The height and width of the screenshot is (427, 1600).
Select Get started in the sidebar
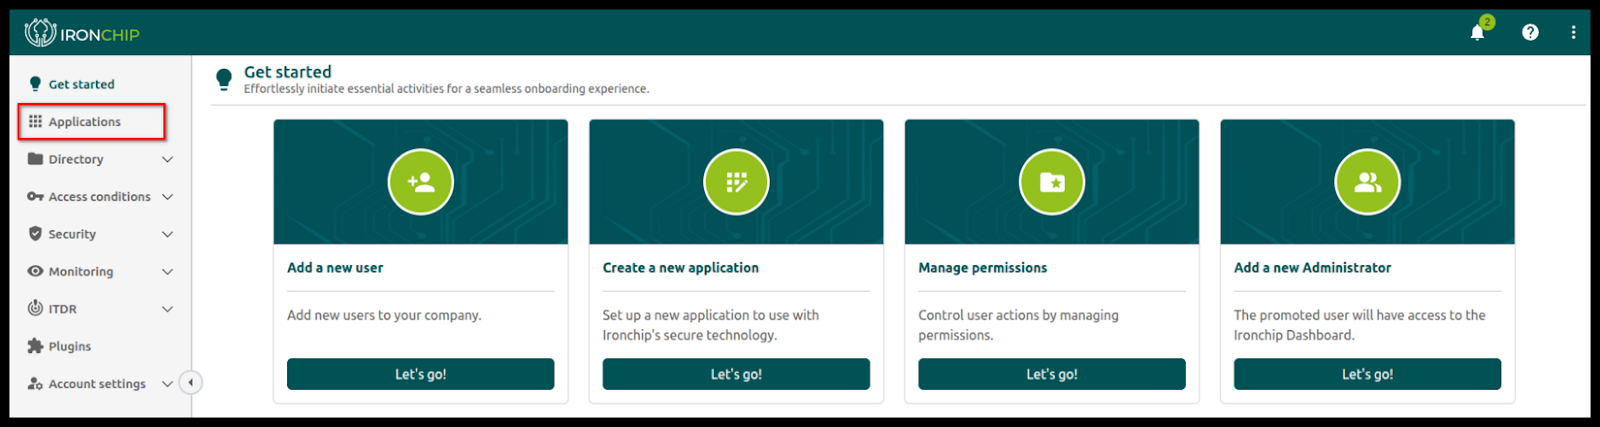tap(81, 85)
